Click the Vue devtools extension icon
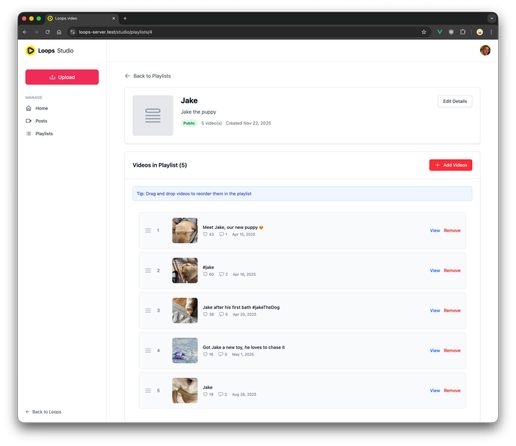 click(x=440, y=32)
